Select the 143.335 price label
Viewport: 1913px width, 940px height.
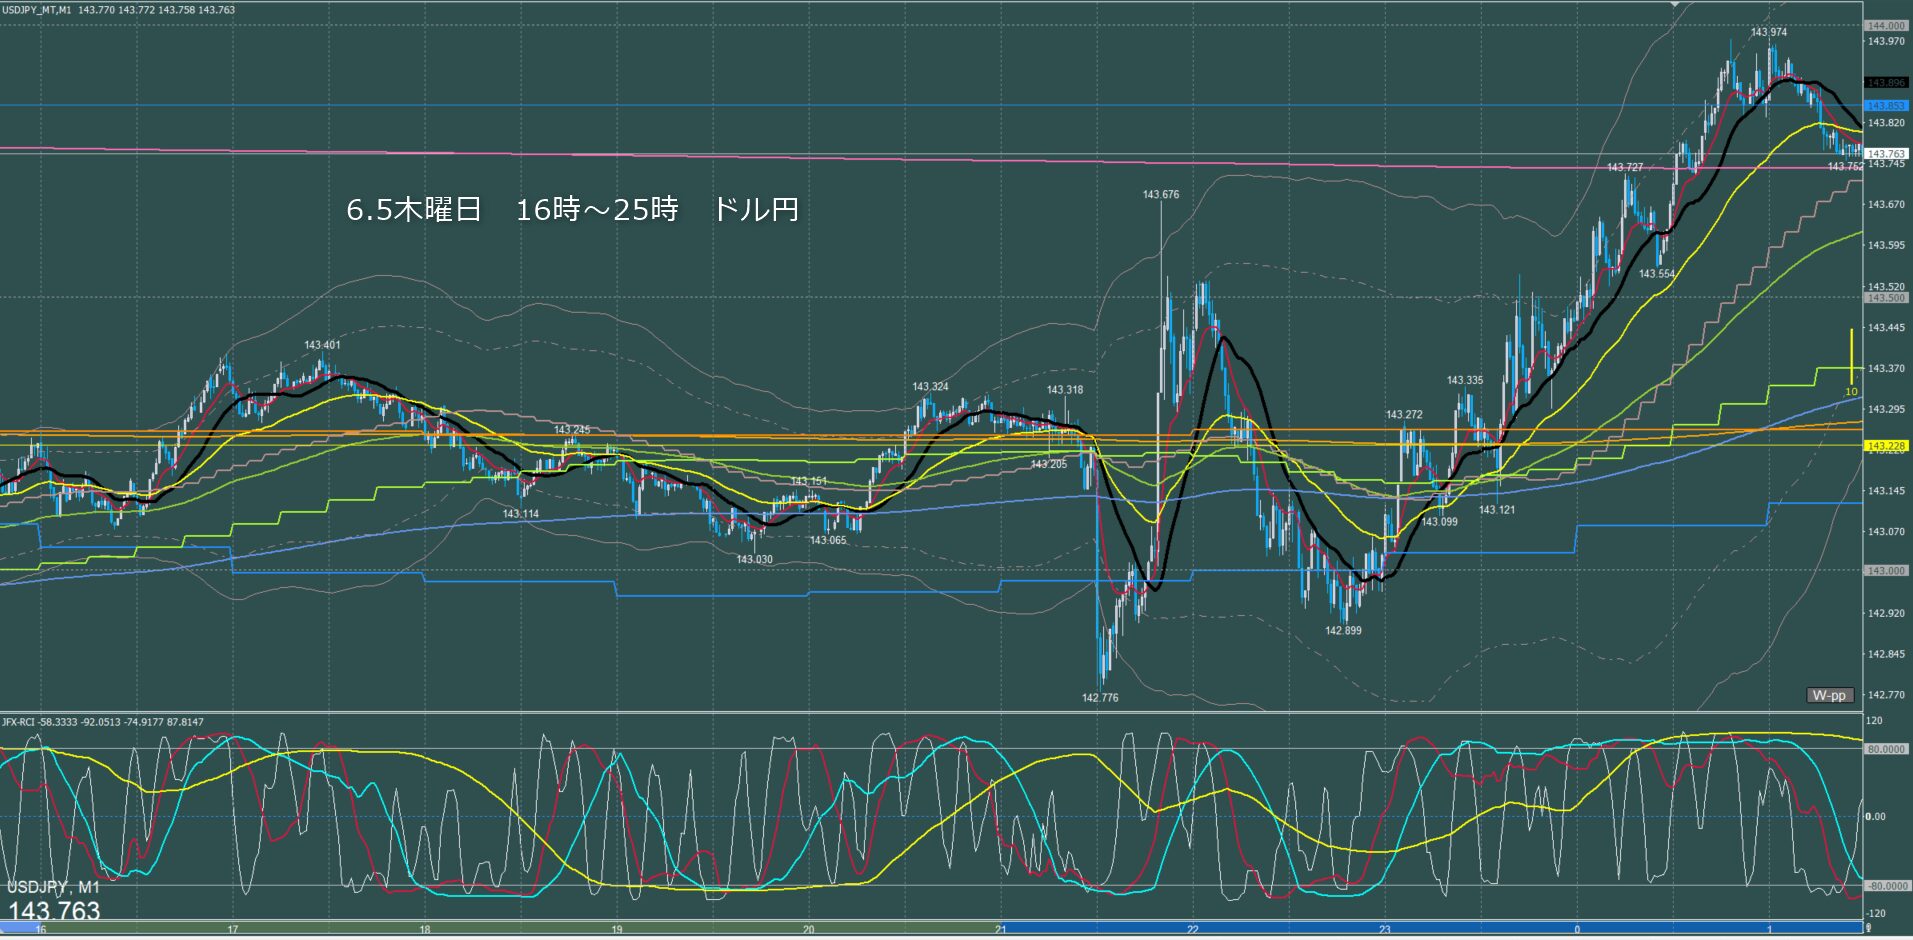coord(1465,381)
